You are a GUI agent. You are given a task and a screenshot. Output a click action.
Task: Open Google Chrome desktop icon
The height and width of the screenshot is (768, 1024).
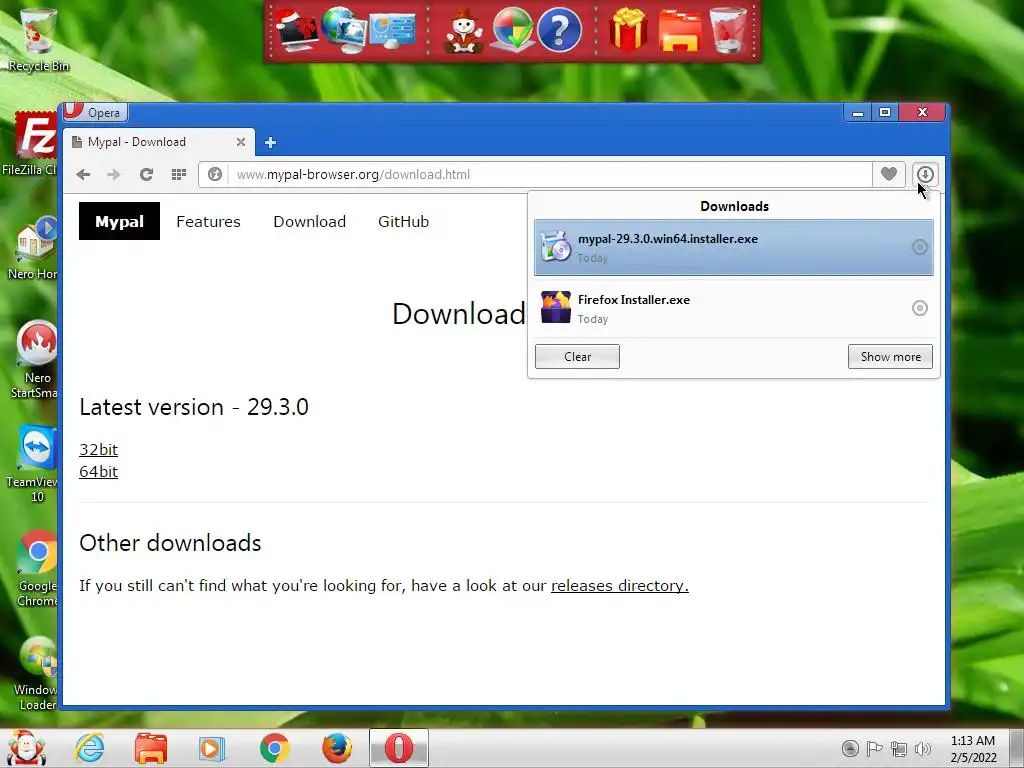36,569
